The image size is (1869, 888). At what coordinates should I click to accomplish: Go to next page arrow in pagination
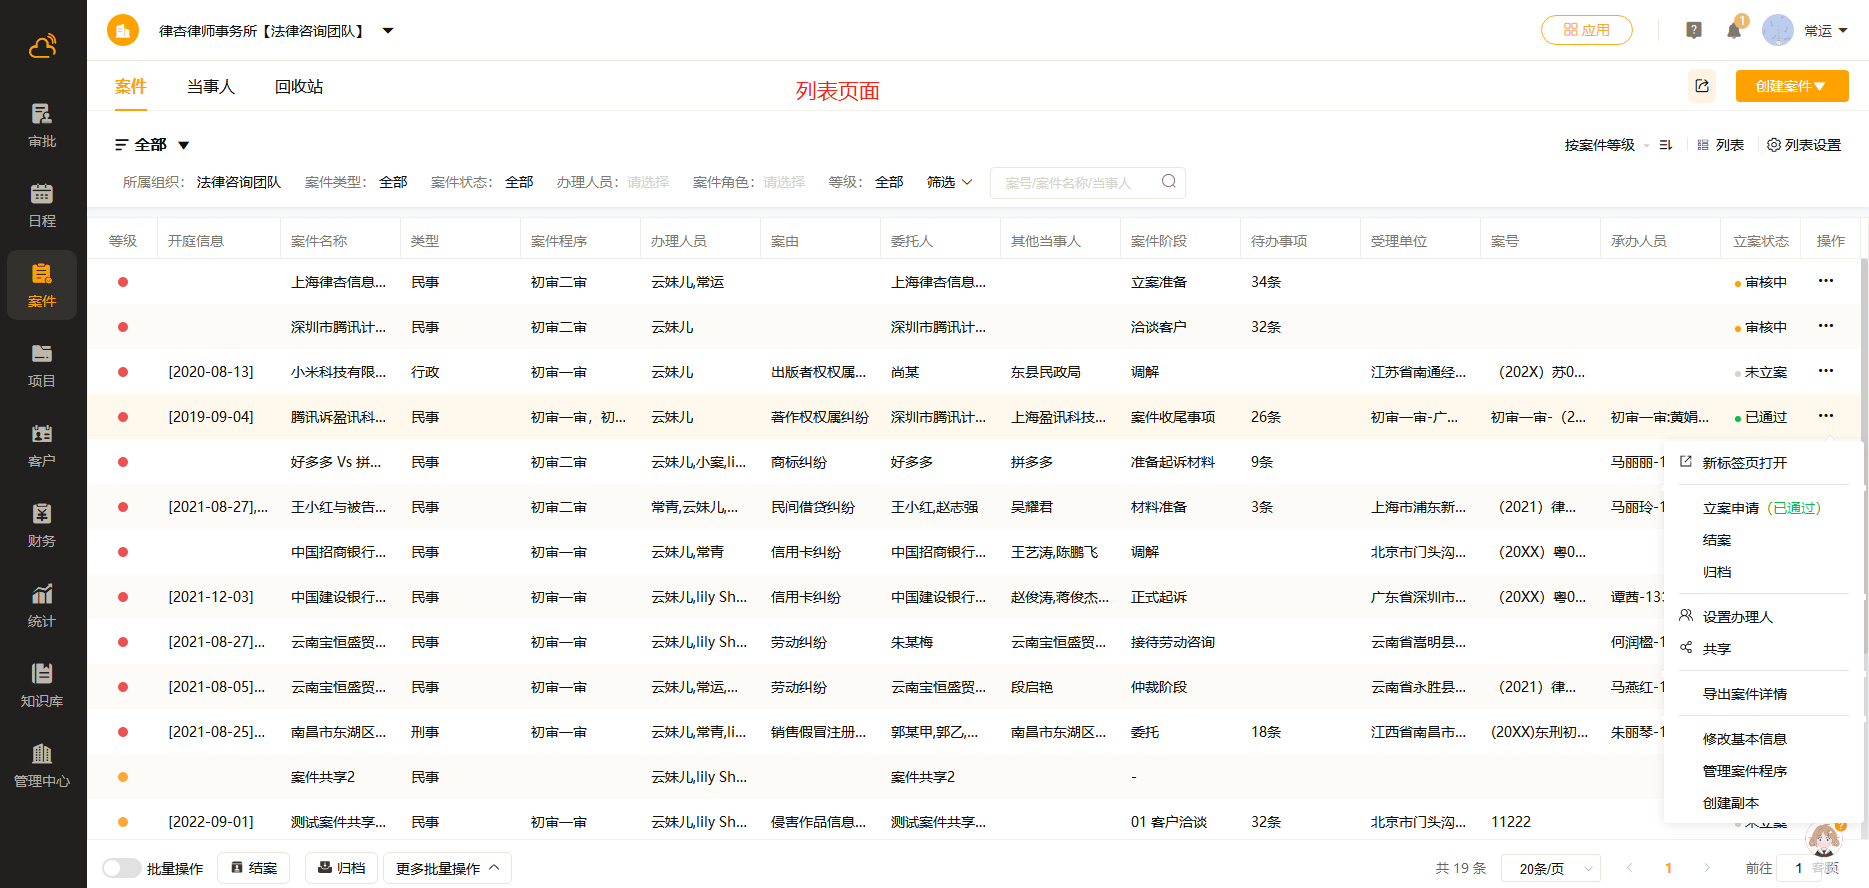point(1707,868)
